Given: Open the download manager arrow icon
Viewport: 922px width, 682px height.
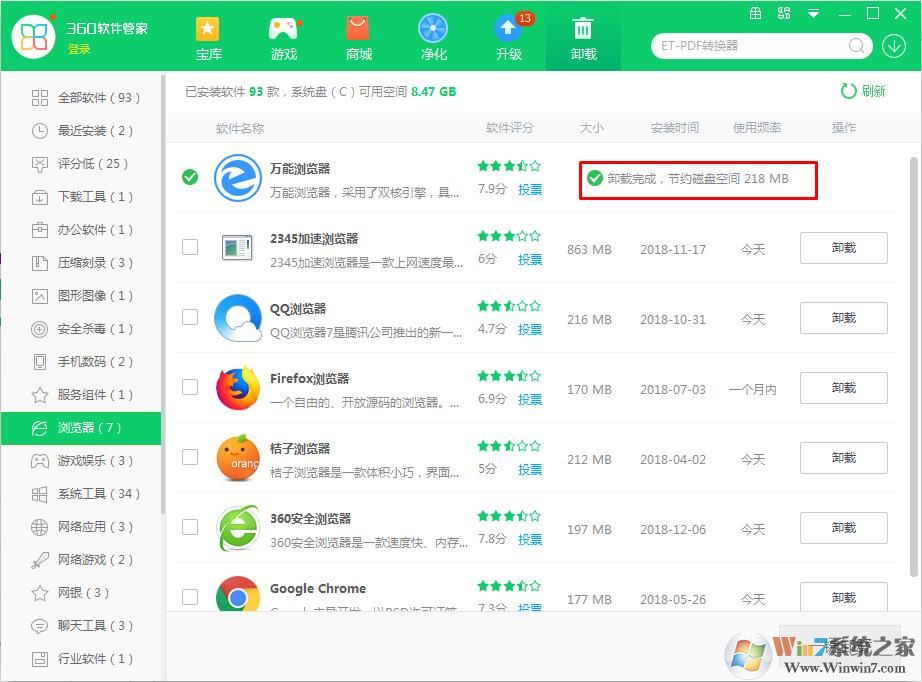Looking at the screenshot, I should 893,46.
